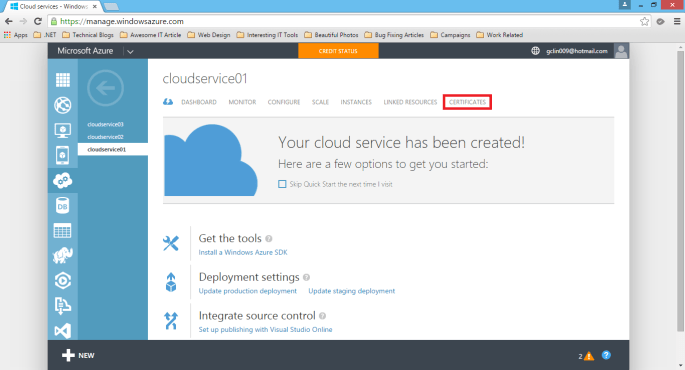Open Set up publishing with Visual Studio Online
This screenshot has height=370, width=685.
[265, 329]
